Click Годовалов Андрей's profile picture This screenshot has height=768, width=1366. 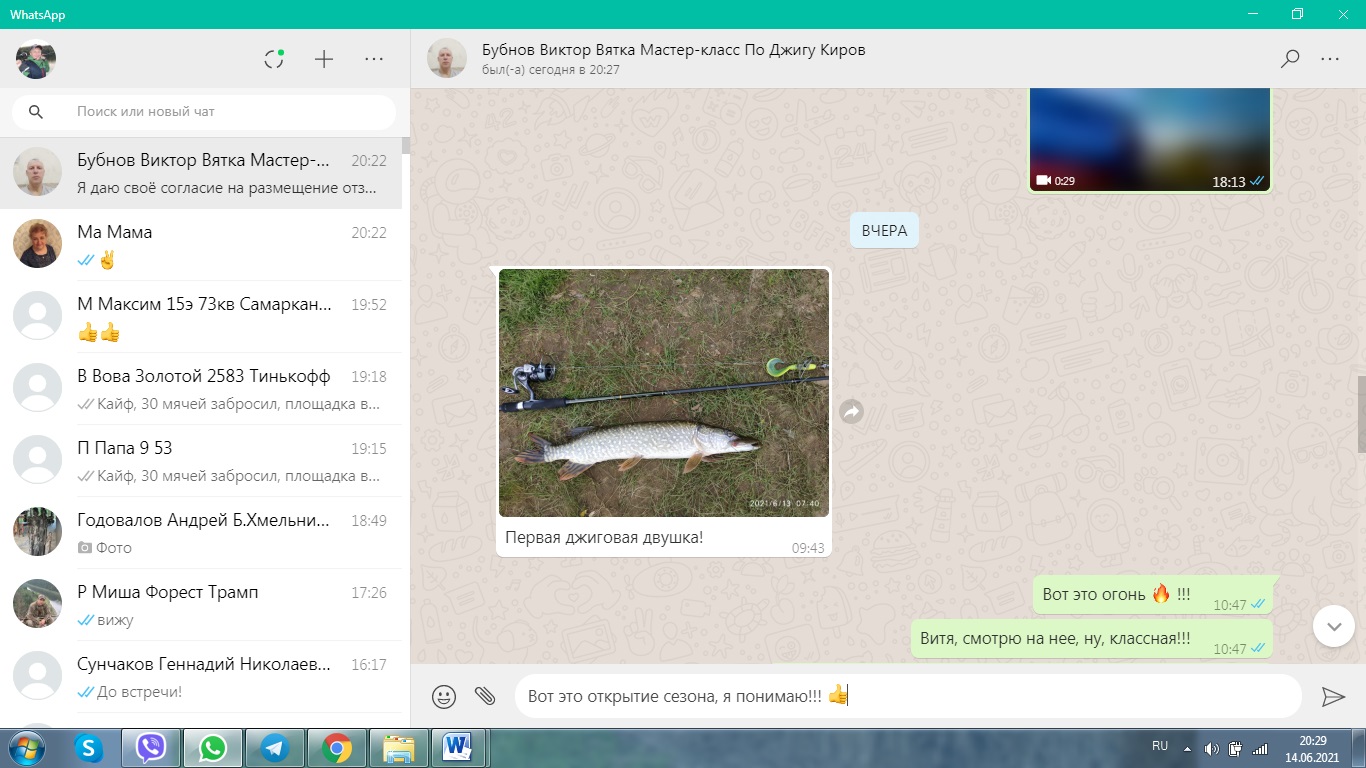38,532
